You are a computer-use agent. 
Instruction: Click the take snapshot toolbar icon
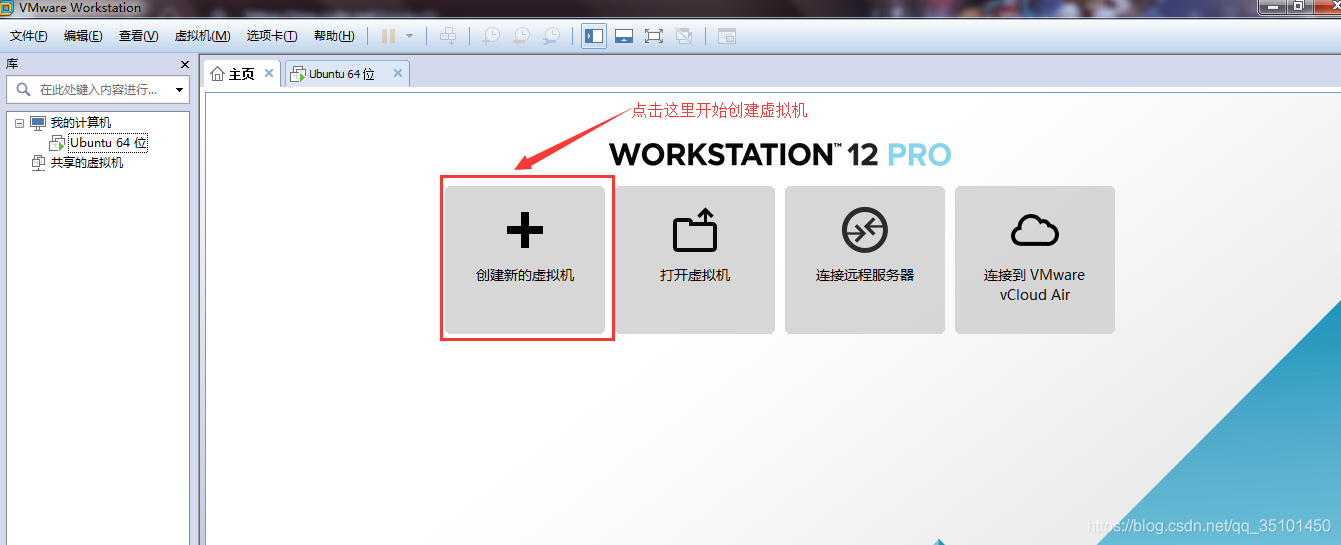[x=491, y=36]
